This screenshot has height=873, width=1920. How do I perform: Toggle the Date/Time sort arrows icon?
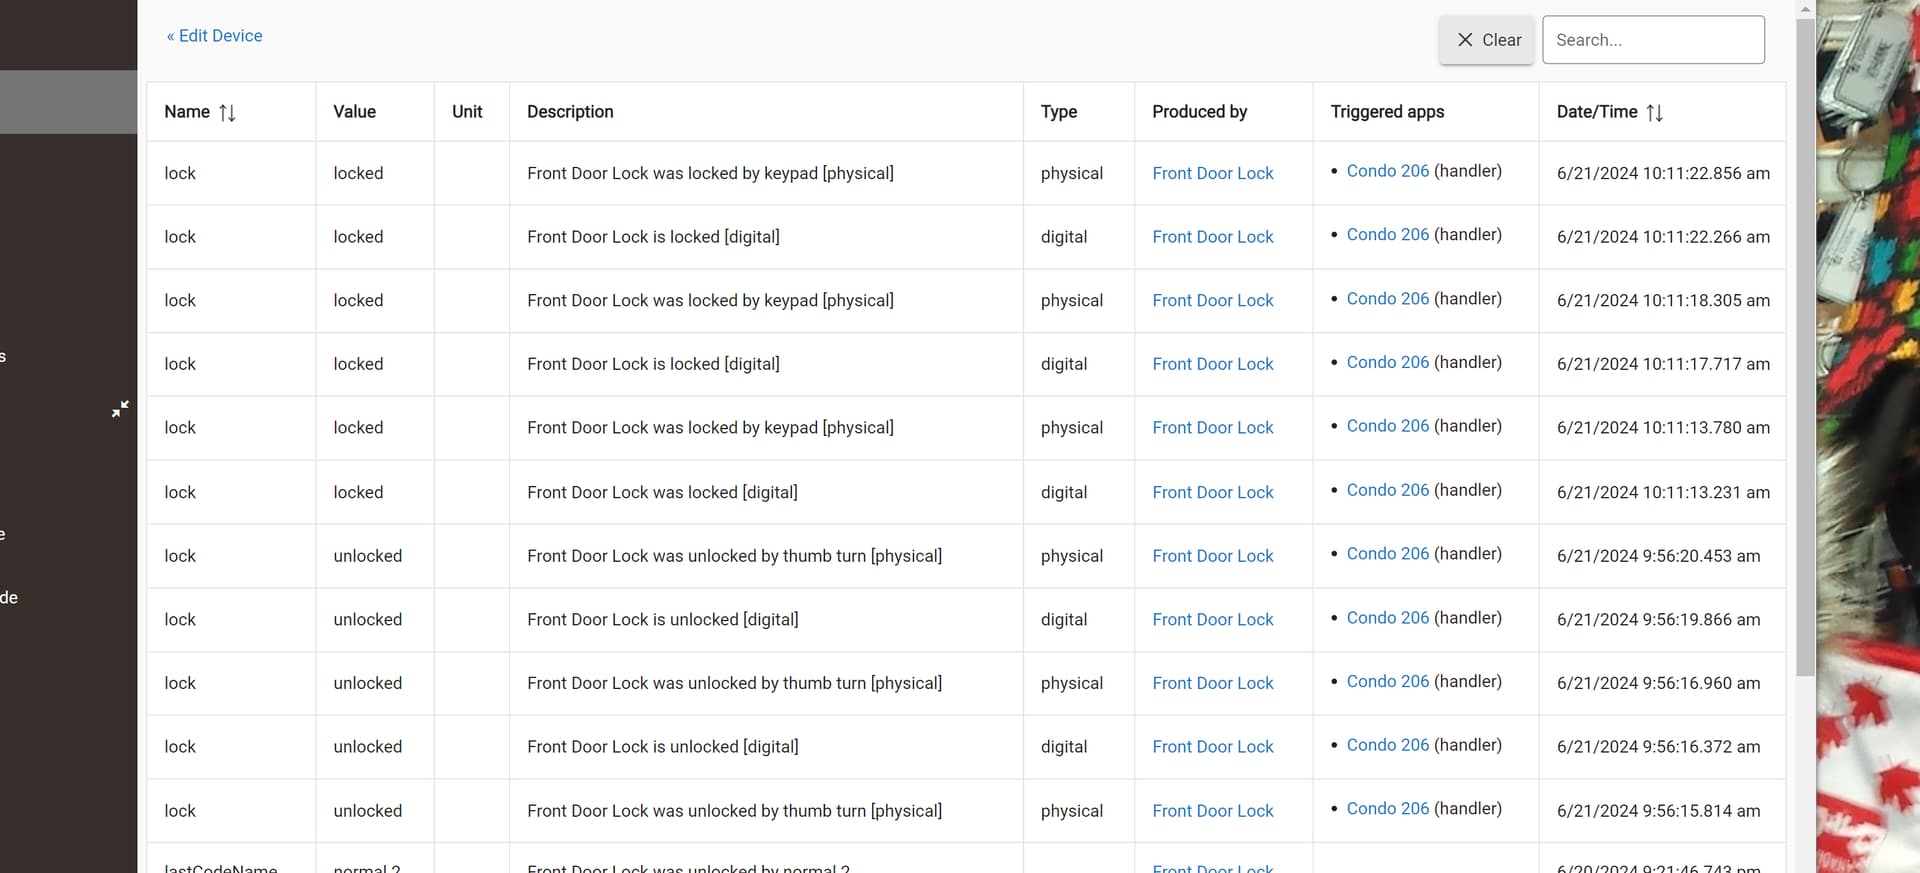point(1654,113)
